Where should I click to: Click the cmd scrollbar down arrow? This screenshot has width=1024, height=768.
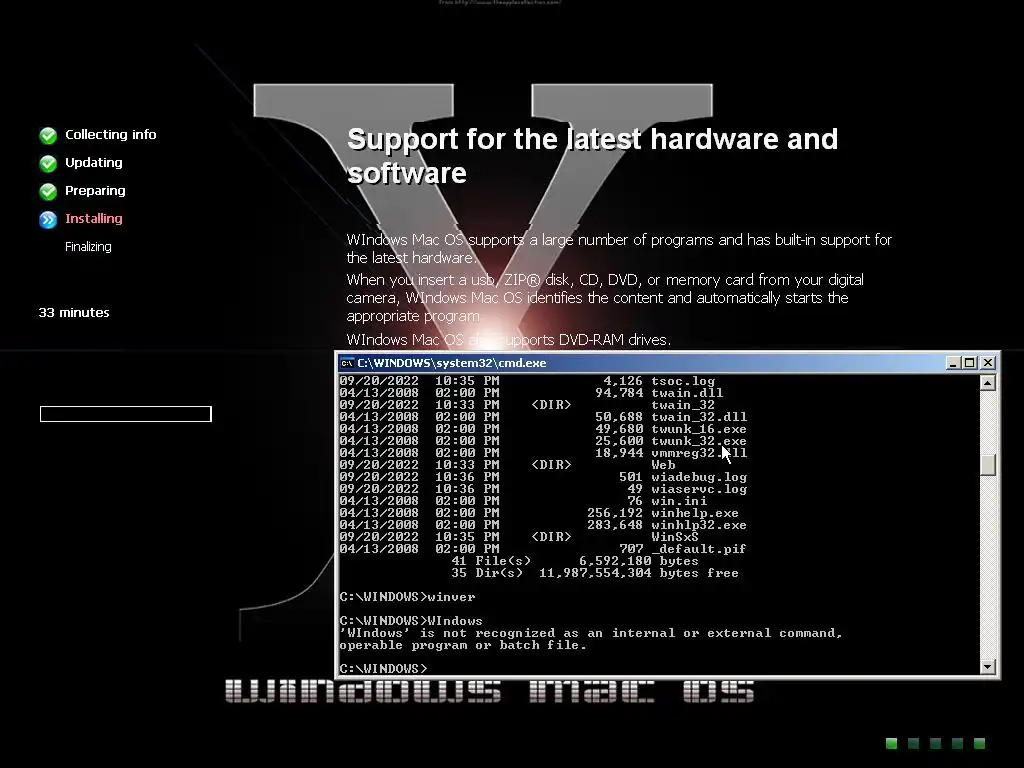[x=987, y=667]
